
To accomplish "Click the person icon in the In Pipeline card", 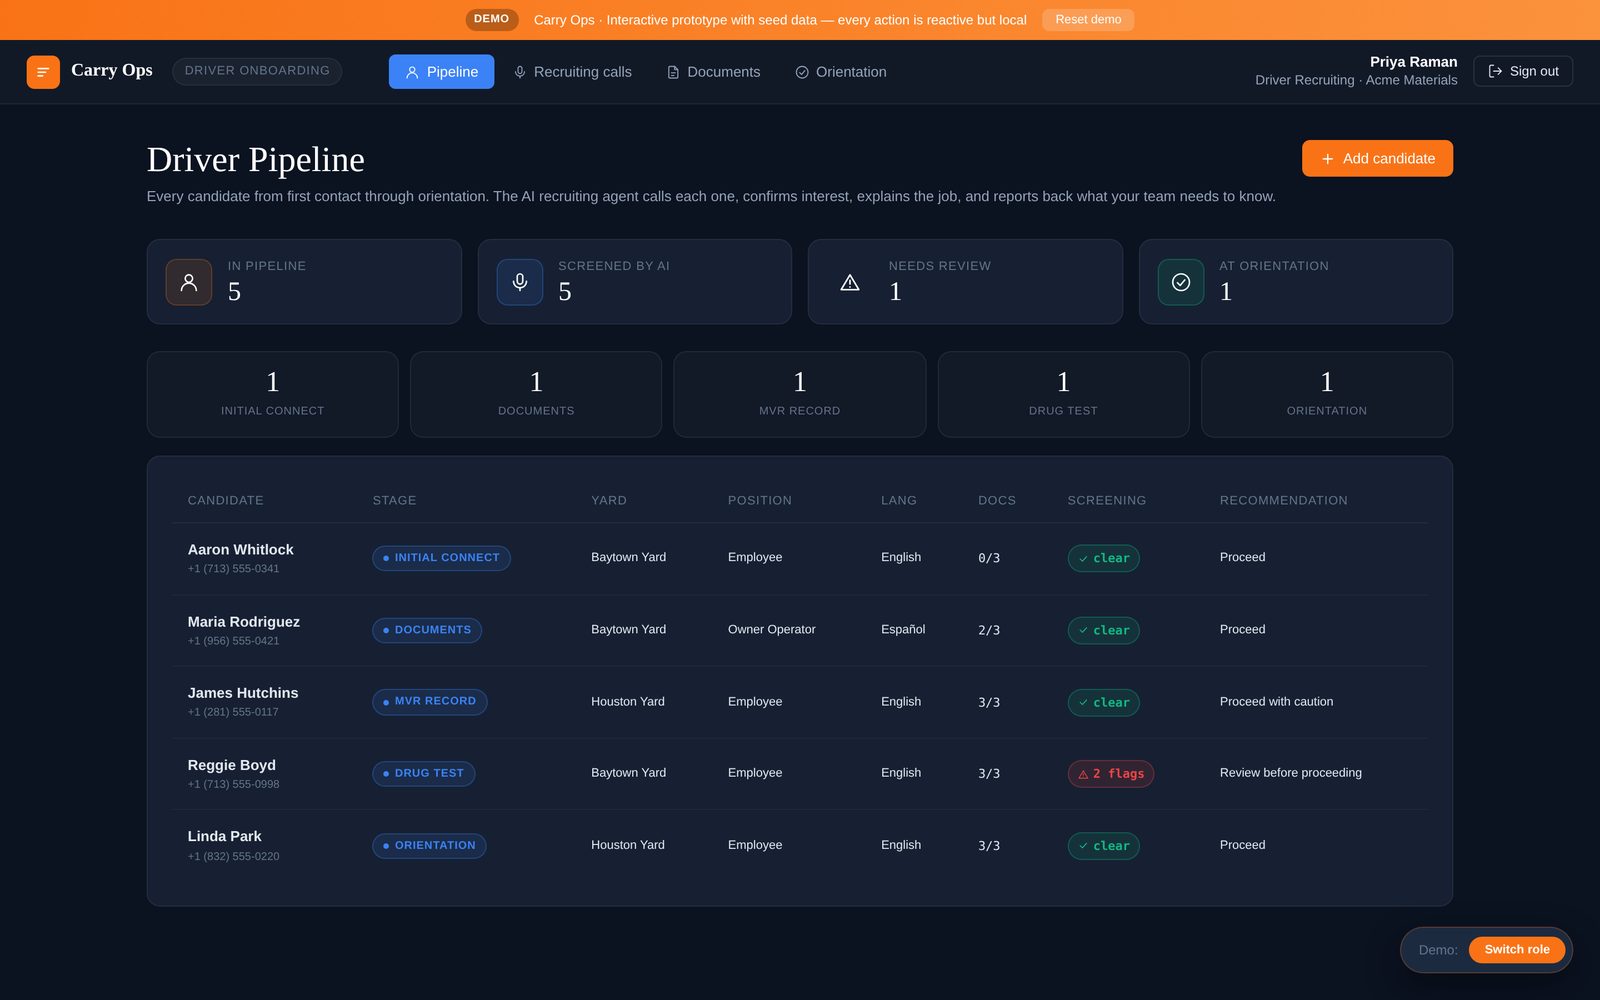I will coord(189,282).
